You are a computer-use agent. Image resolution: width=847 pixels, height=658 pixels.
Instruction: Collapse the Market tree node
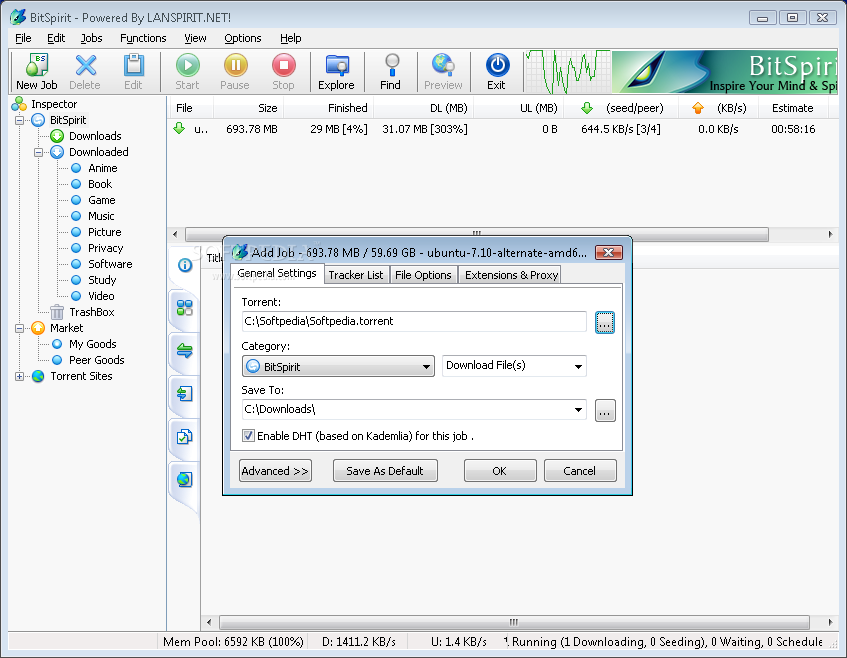(x=19, y=328)
